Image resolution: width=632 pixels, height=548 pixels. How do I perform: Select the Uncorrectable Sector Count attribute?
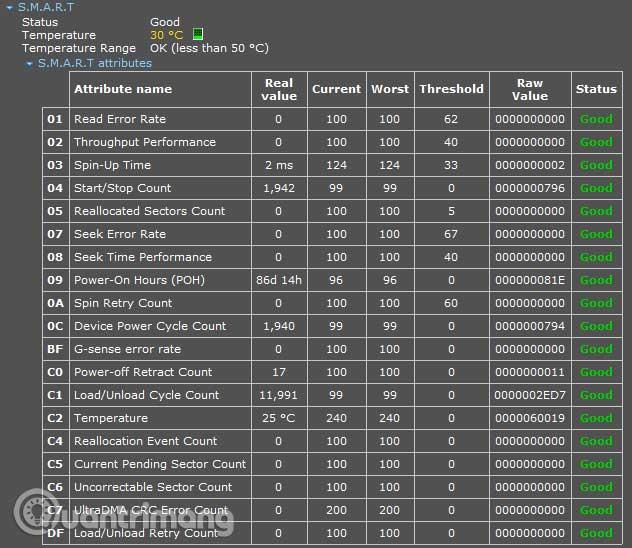coord(153,487)
